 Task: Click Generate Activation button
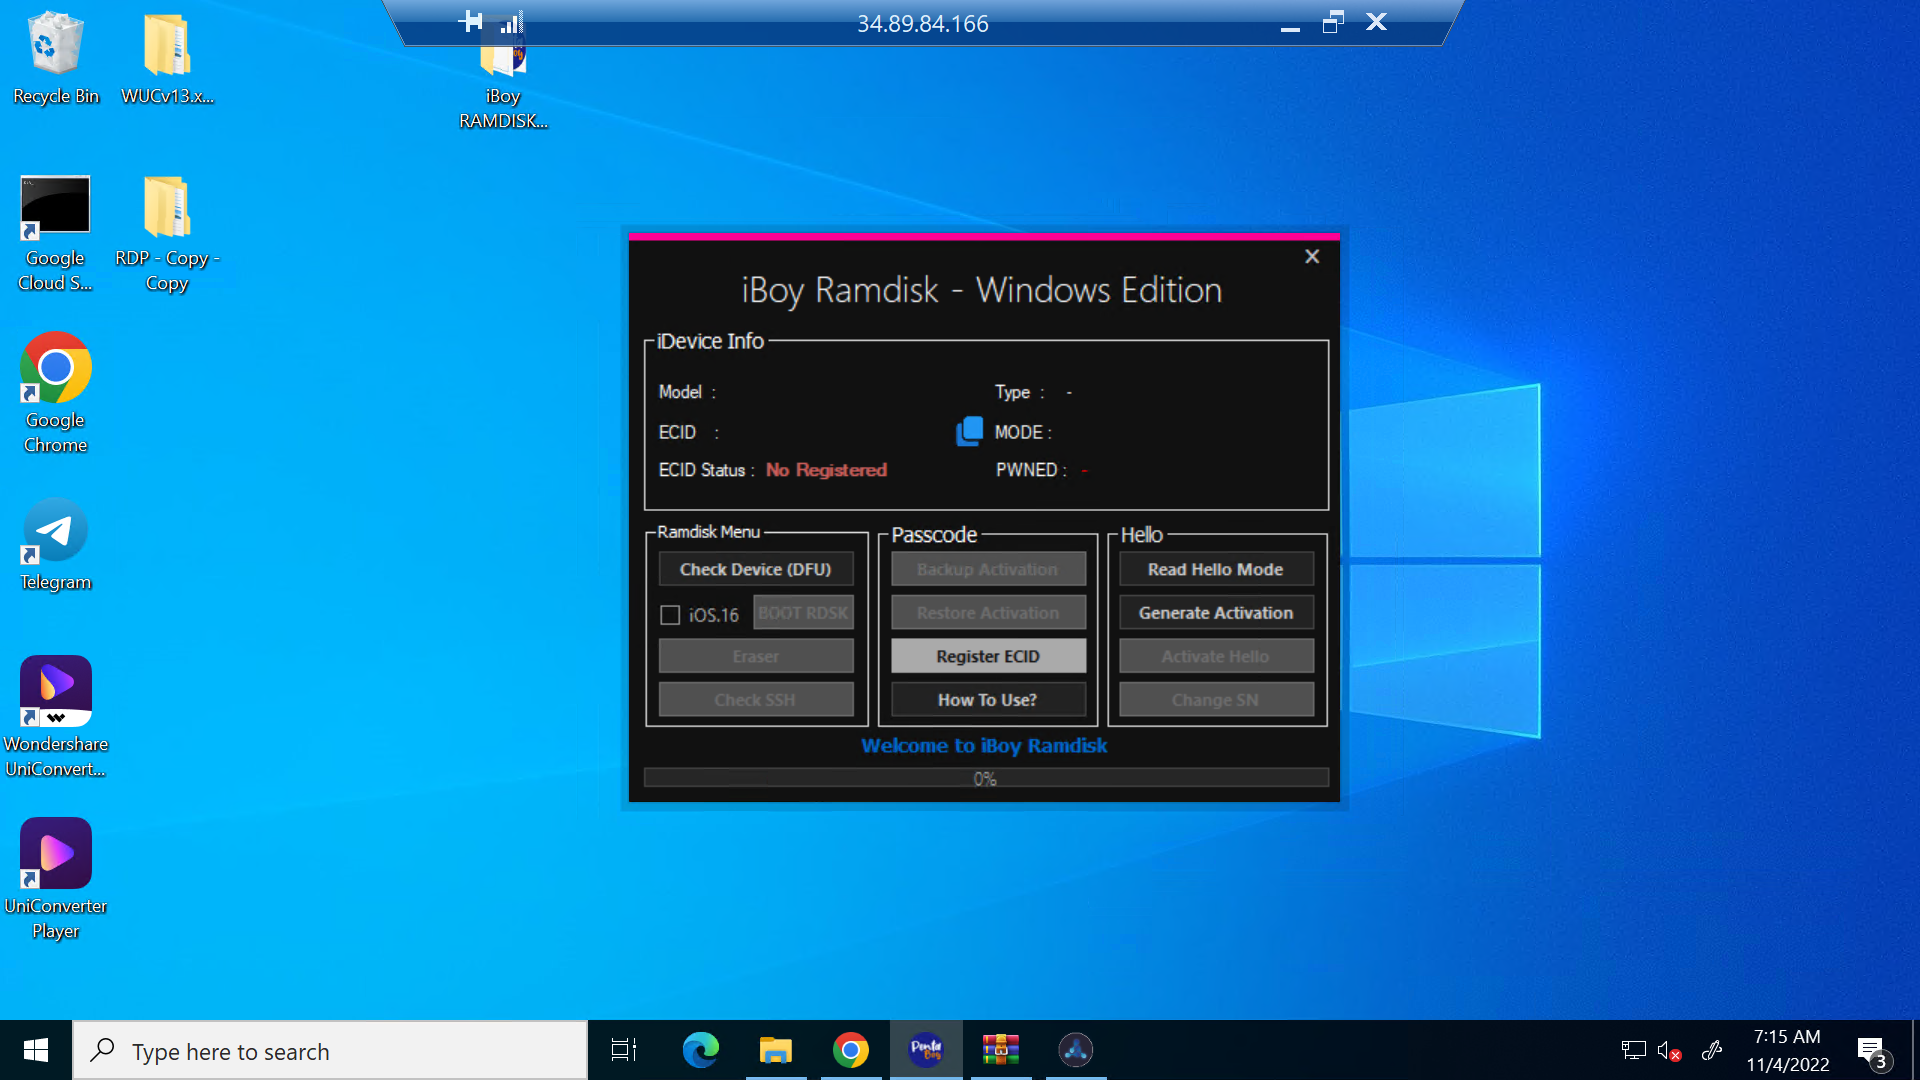pyautogui.click(x=1215, y=612)
